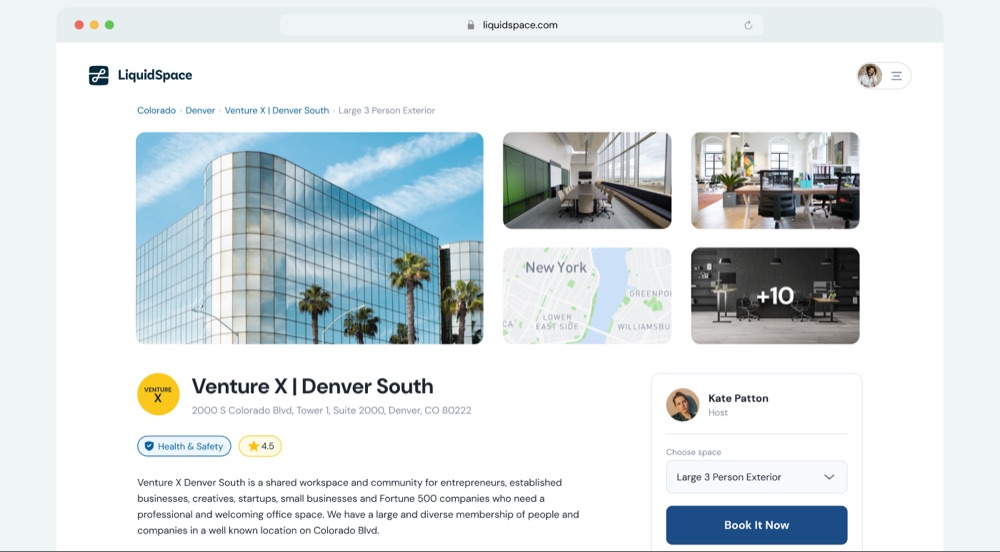Click the LiquidSpace logo icon
Screen dimensions: 1000x552
click(98, 75)
